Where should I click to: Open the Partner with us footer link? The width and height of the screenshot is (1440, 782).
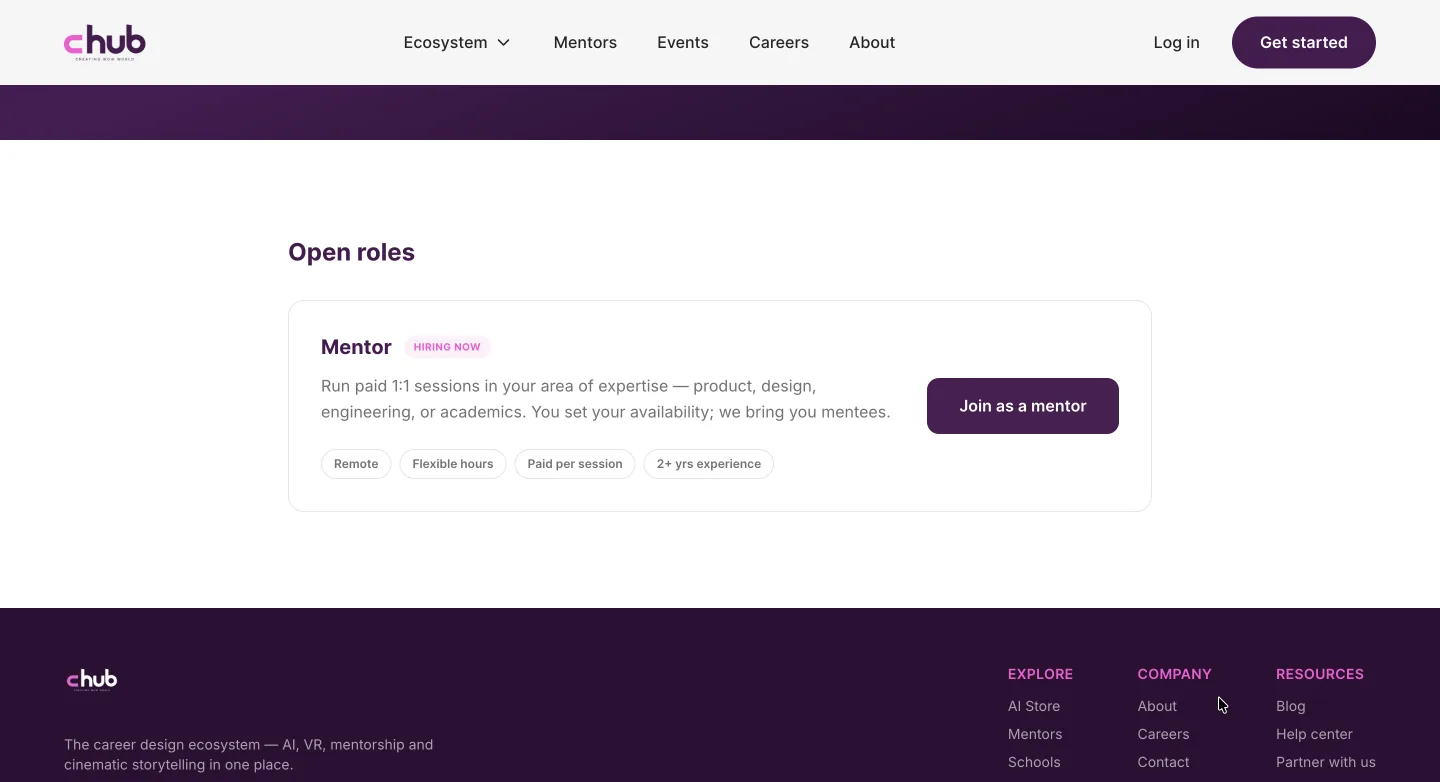tap(1326, 762)
